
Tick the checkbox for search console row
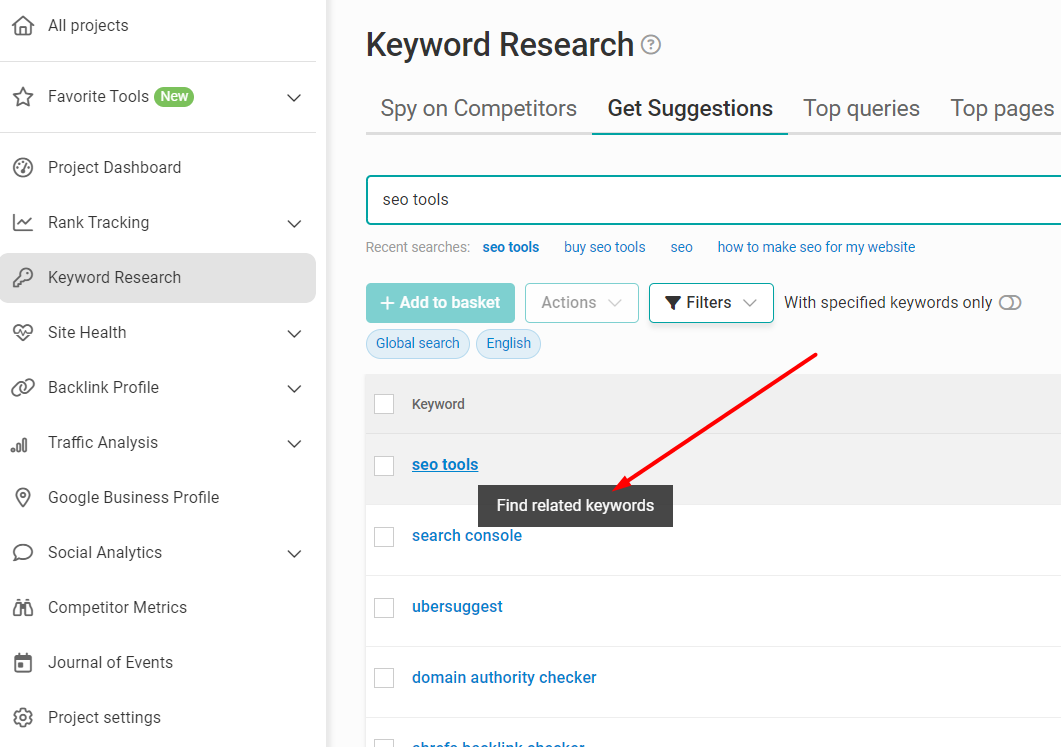[x=384, y=537]
